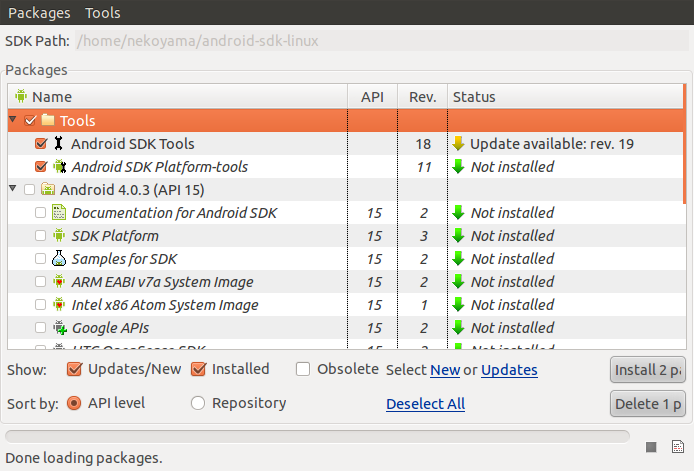Image resolution: width=694 pixels, height=471 pixels.
Task: Collapse the Tools tree group
Action: tap(13, 120)
